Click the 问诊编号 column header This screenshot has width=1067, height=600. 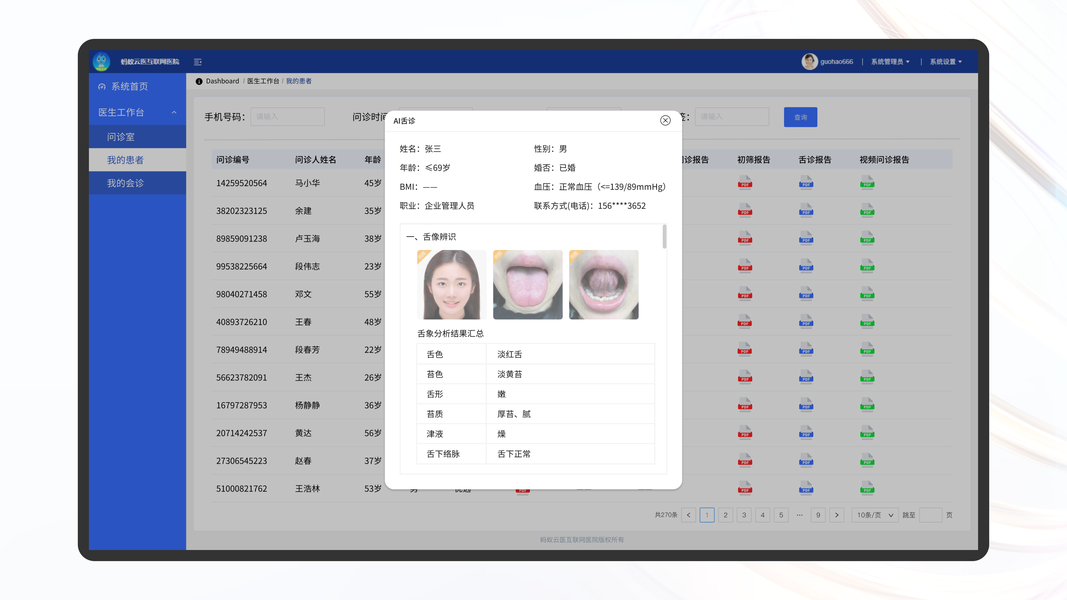tap(233, 160)
